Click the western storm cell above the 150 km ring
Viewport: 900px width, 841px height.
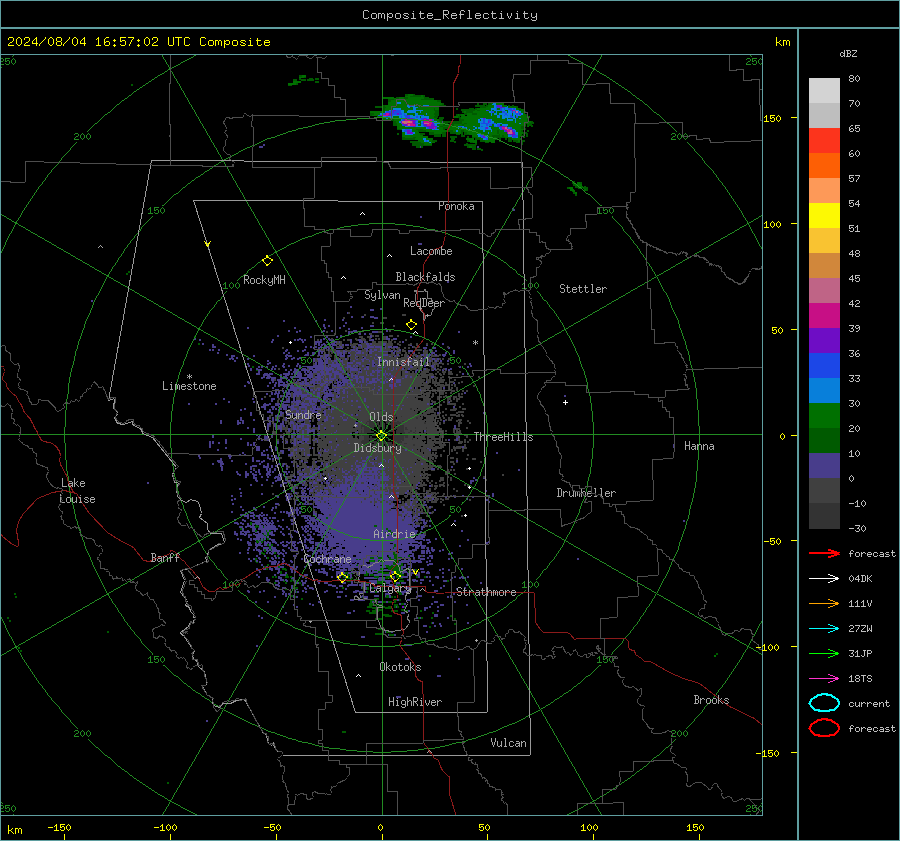(410, 119)
